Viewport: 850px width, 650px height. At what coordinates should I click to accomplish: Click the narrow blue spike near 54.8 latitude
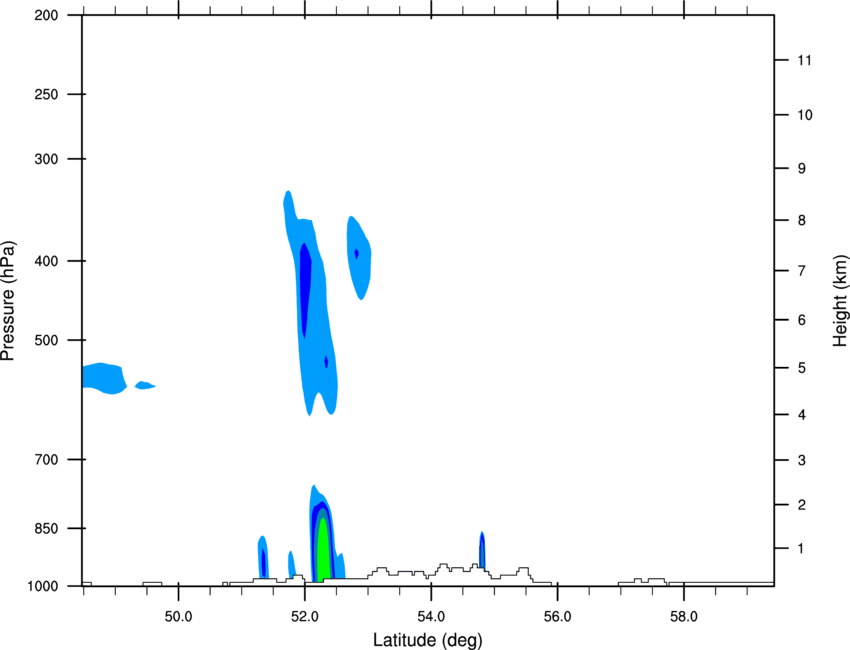tap(482, 551)
